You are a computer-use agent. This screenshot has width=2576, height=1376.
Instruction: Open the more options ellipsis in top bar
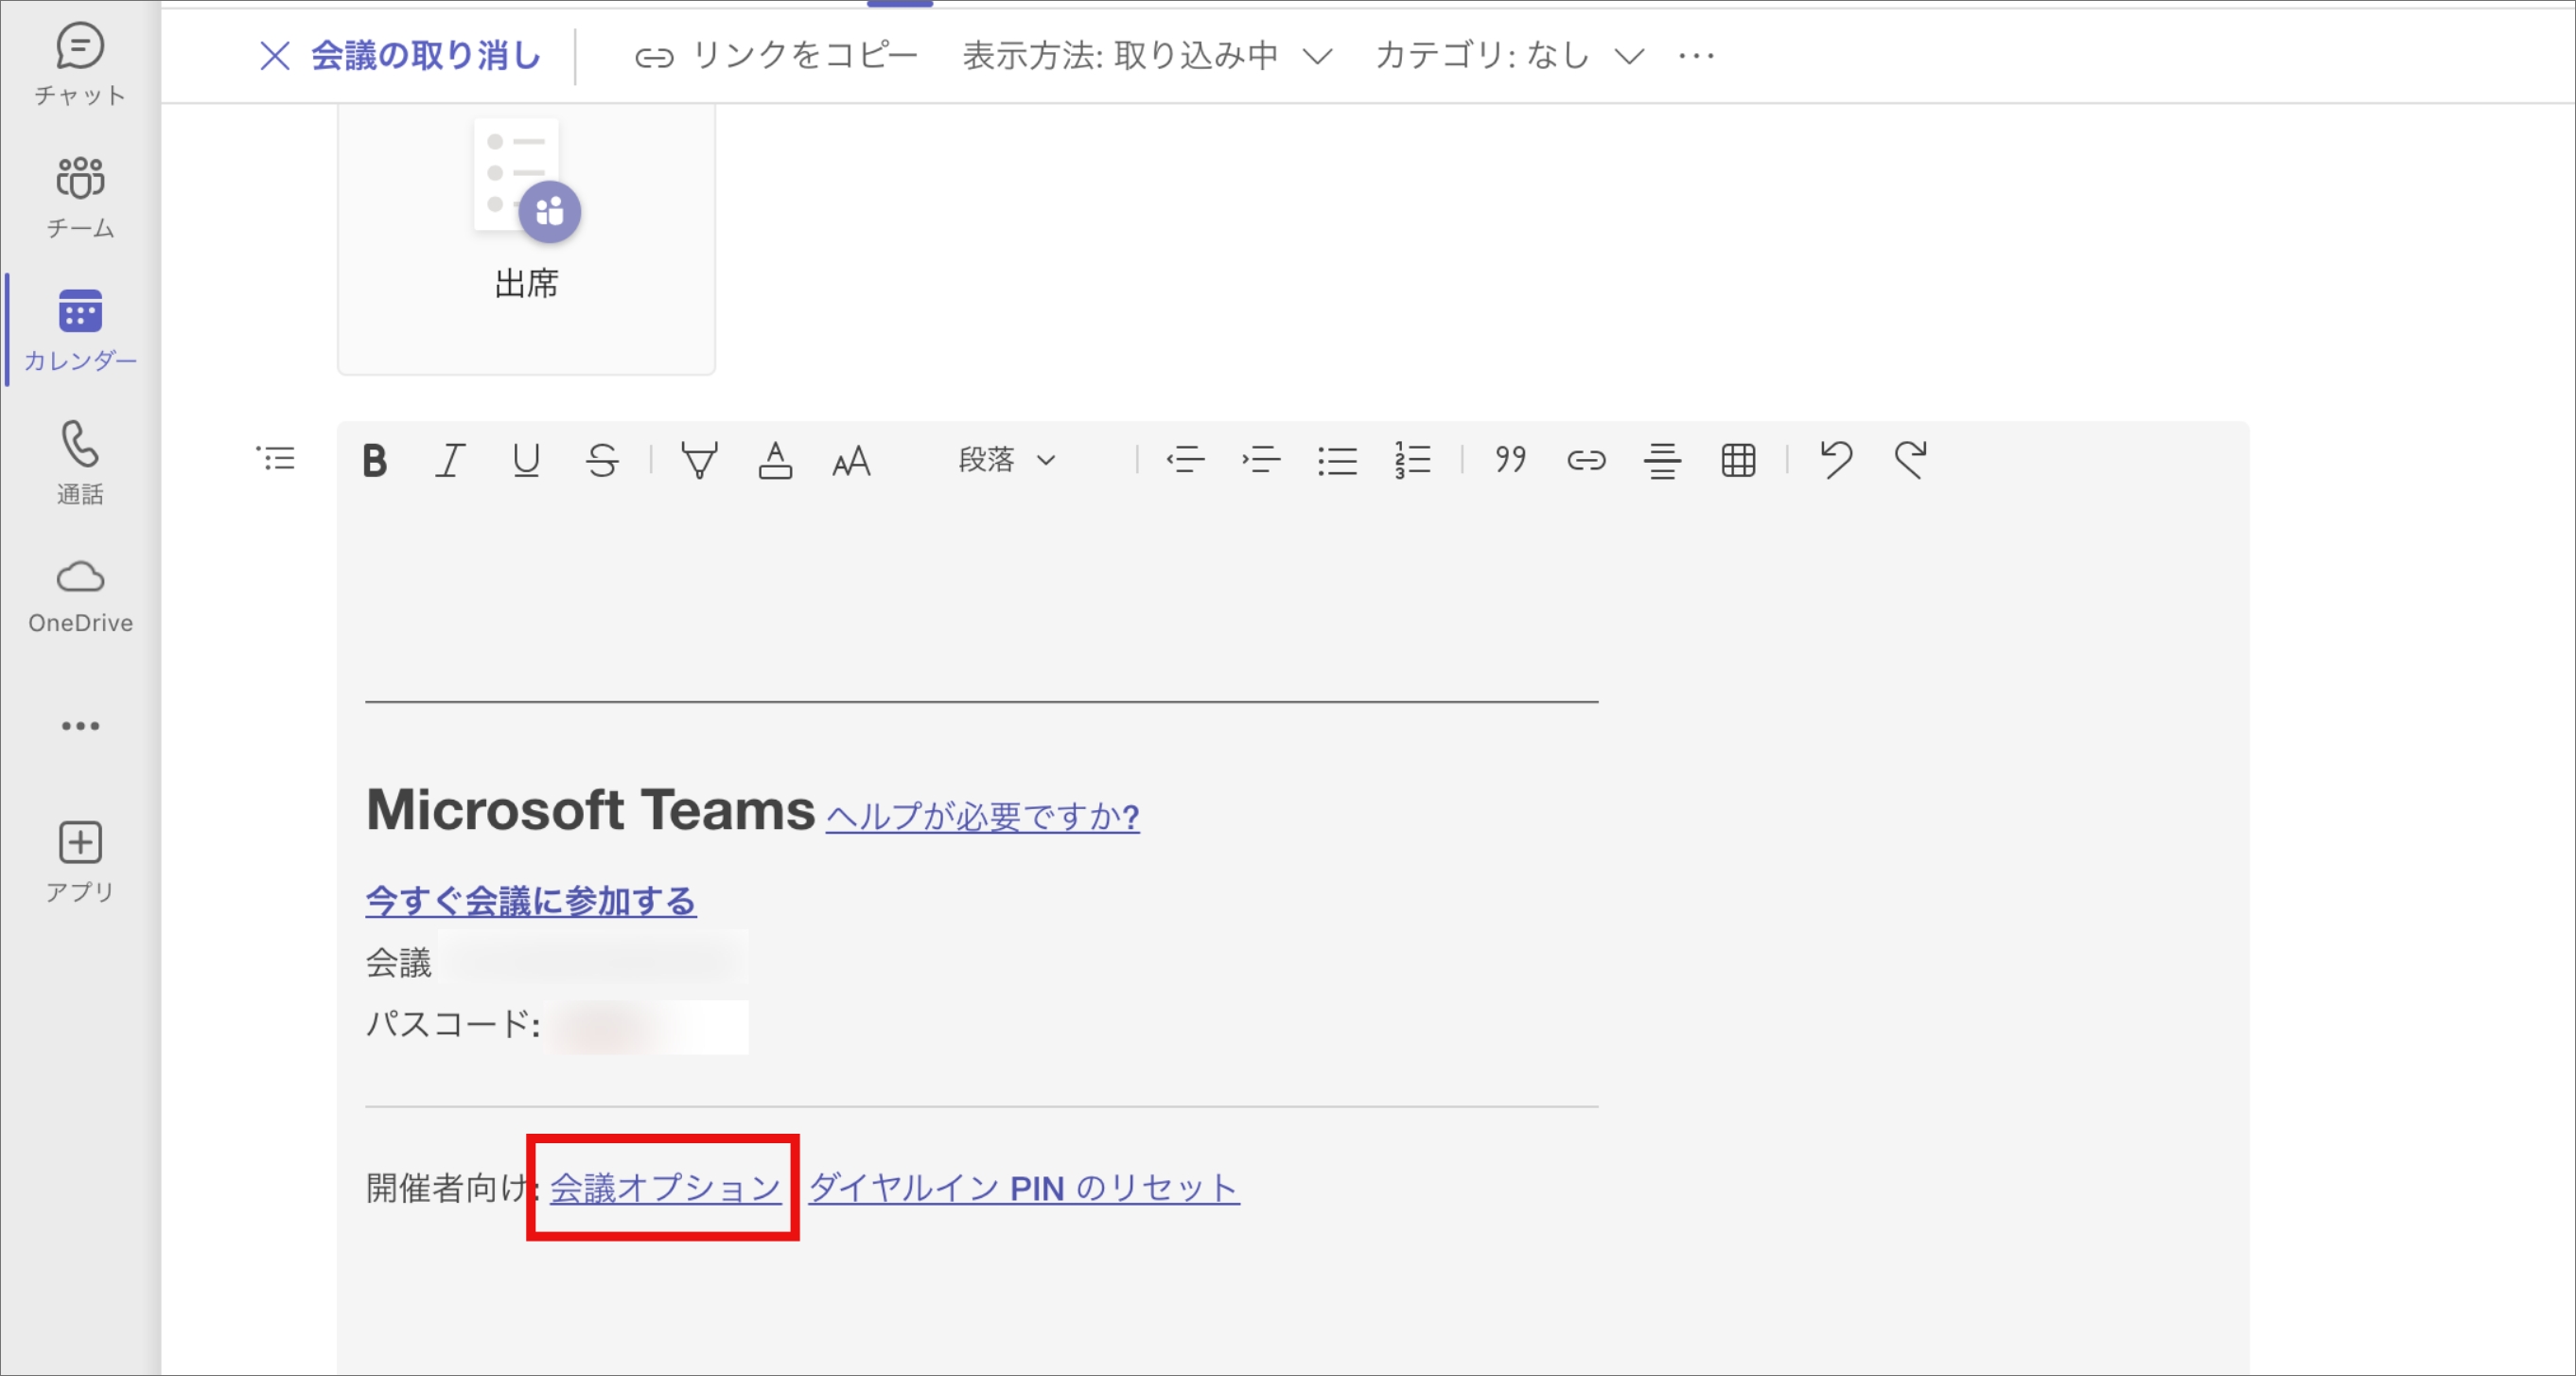point(1697,56)
